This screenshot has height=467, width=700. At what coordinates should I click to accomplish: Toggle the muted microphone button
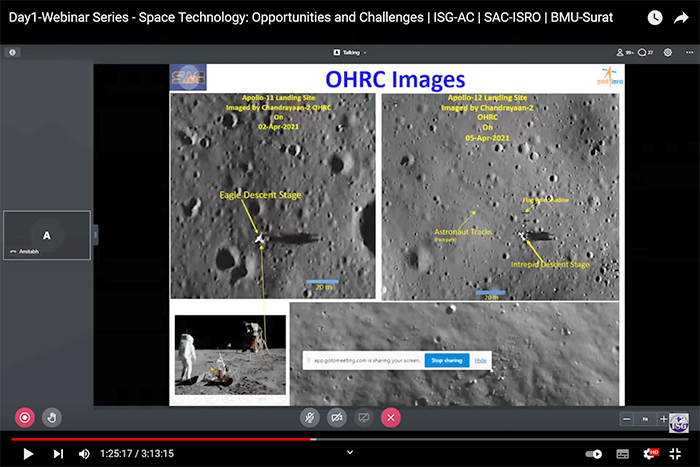[x=311, y=417]
